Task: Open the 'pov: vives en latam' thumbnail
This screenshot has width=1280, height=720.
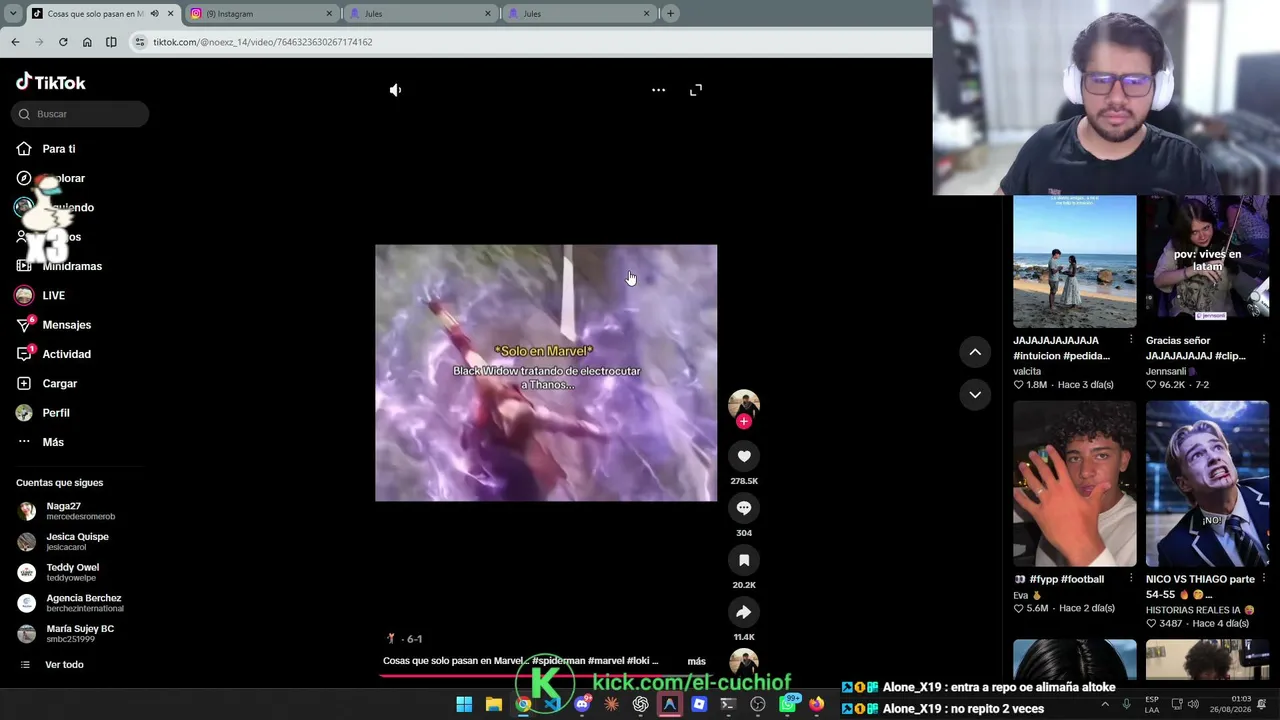Action: pos(1207,256)
